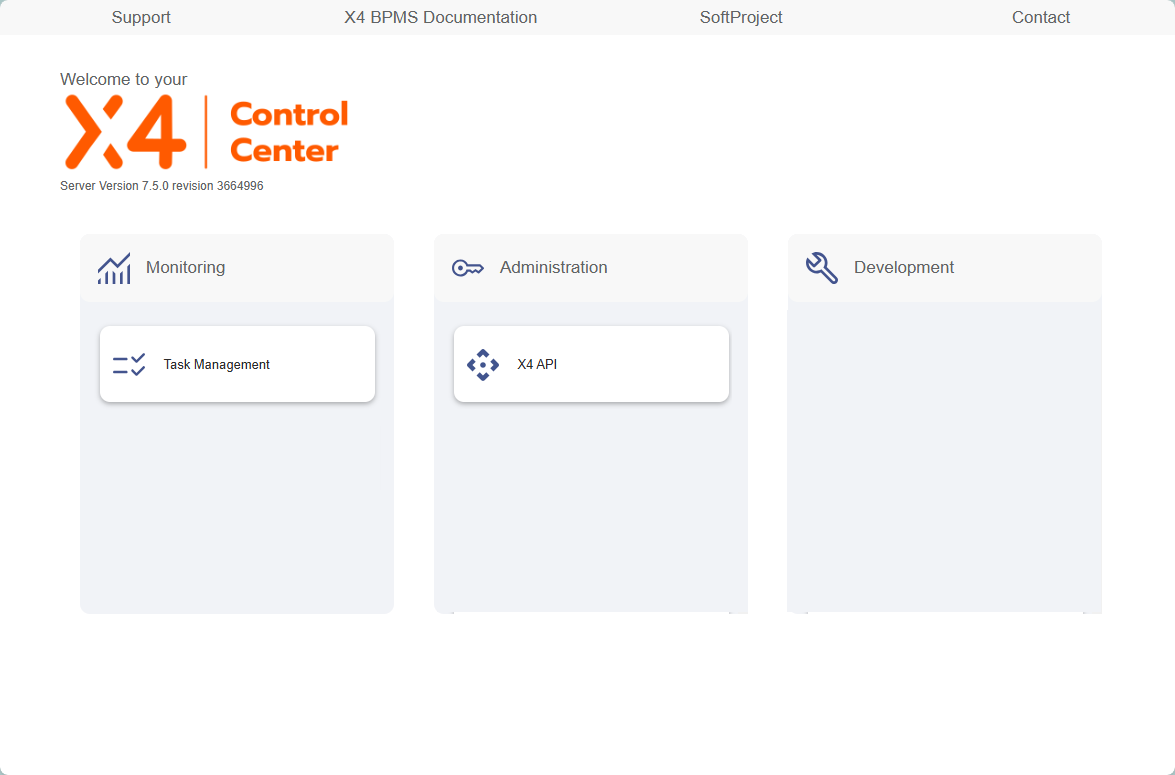Click the Development wrench icon

pos(821,268)
